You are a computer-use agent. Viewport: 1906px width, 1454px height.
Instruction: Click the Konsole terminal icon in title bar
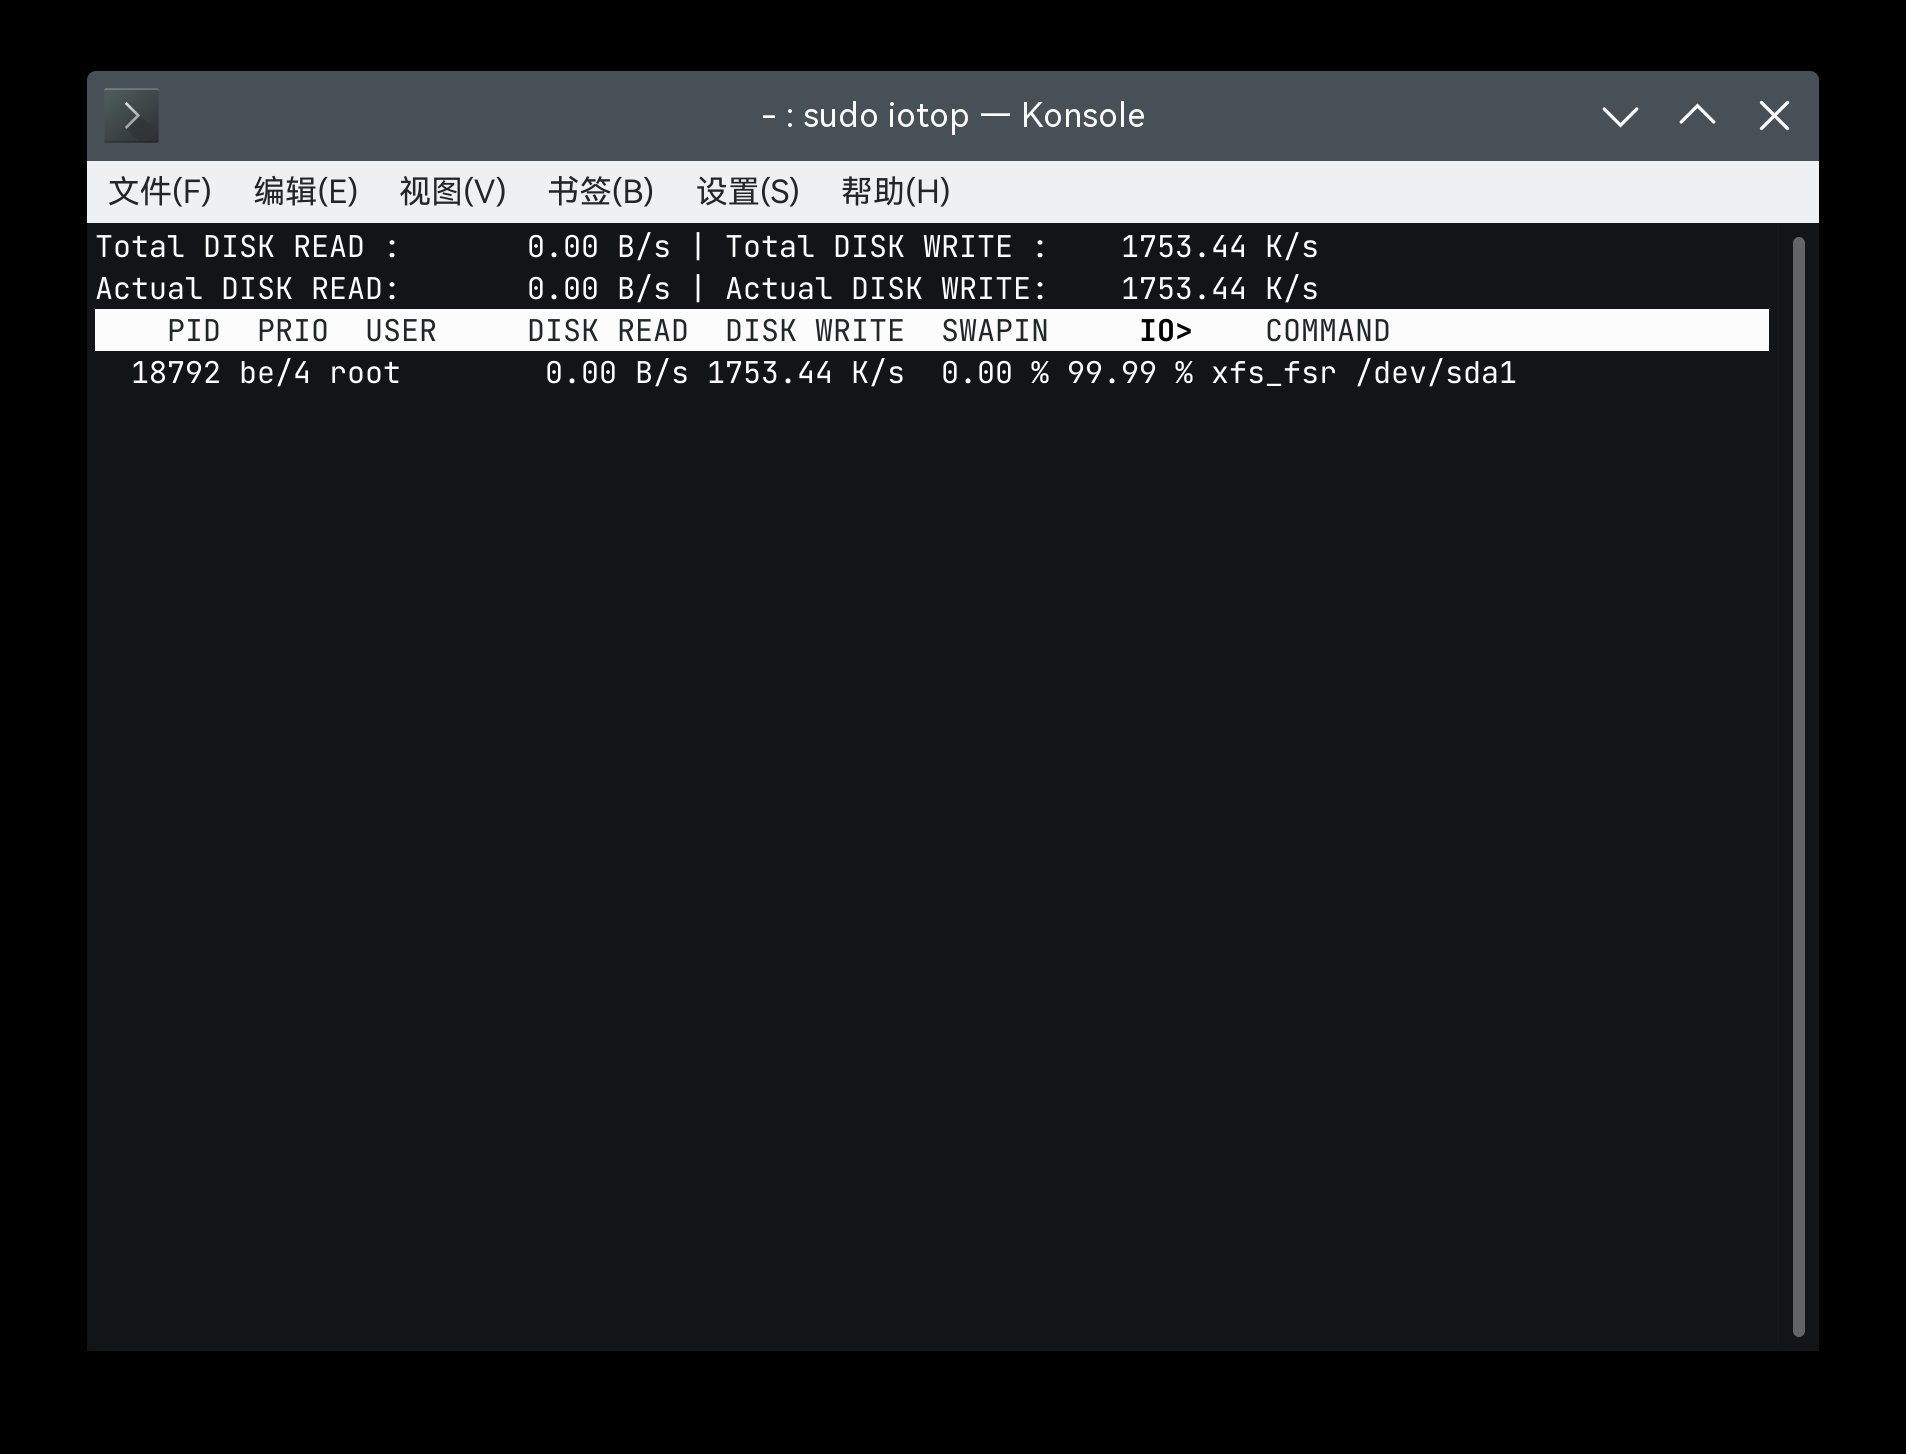click(x=131, y=116)
